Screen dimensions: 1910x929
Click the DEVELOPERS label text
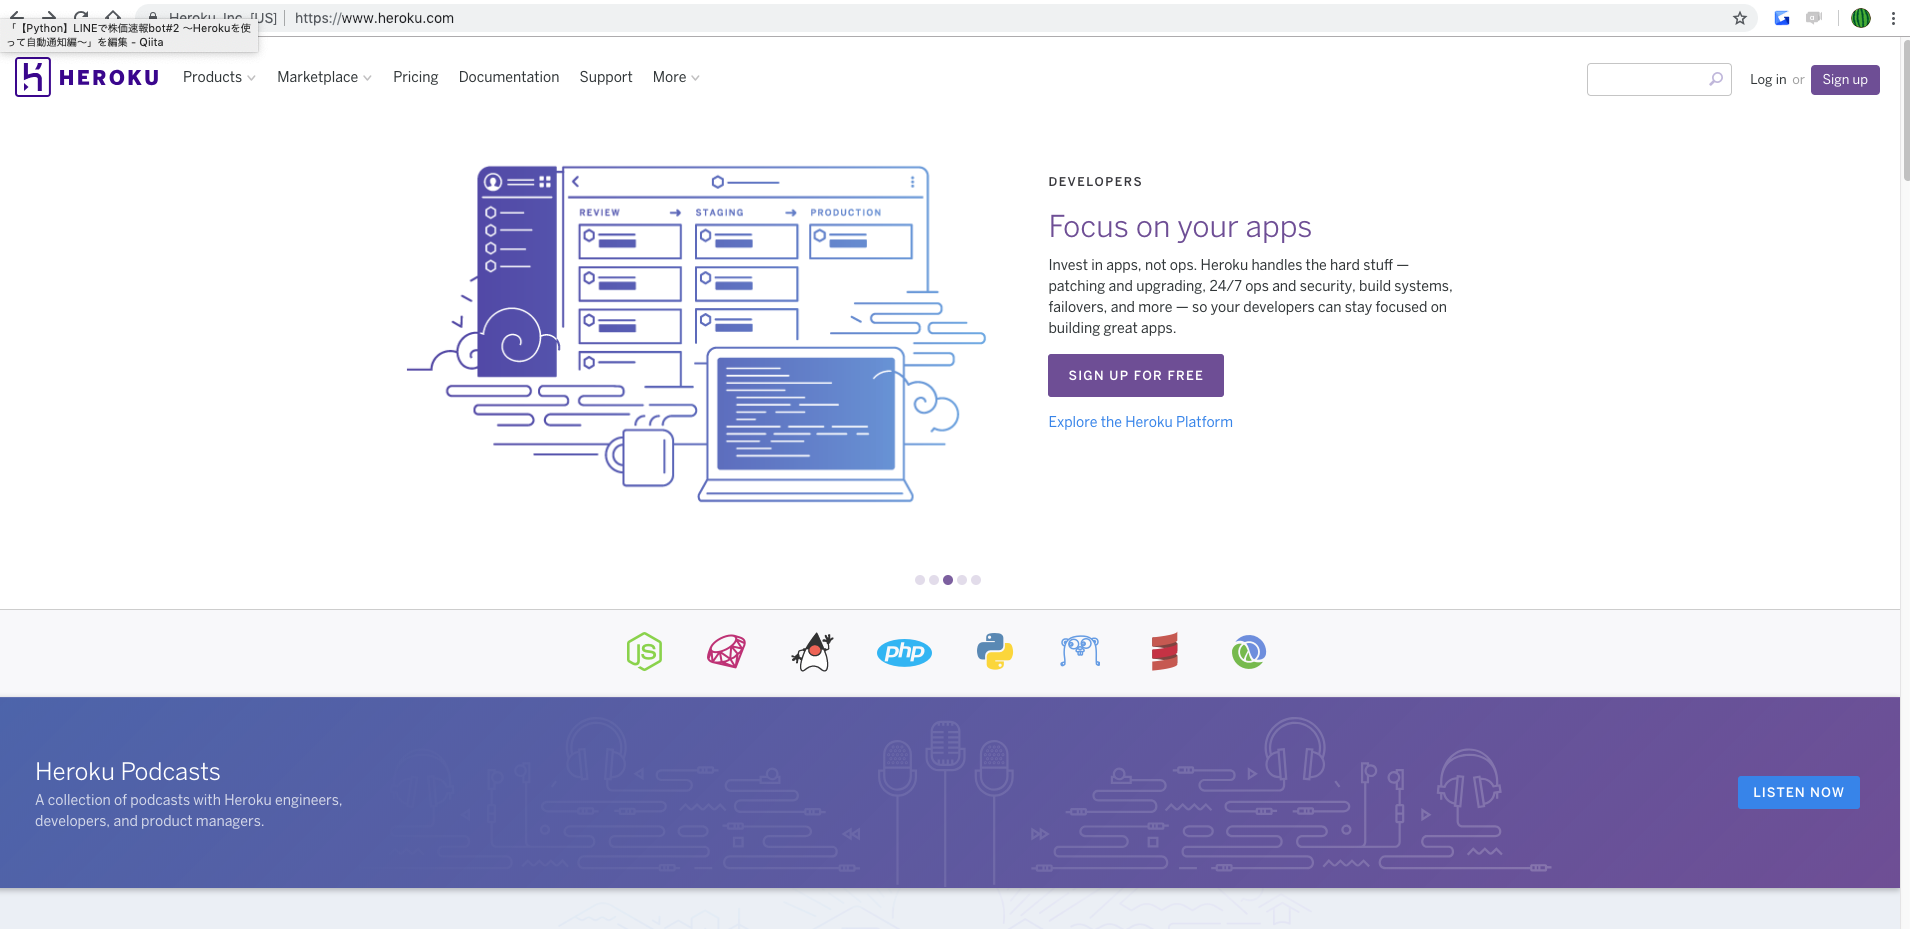[1095, 182]
